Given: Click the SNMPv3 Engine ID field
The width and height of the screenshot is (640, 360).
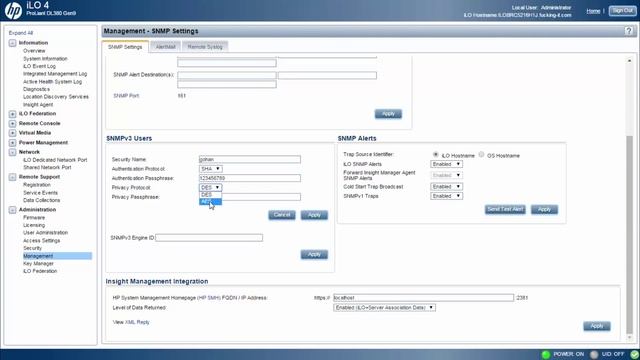Looking at the screenshot, I should coord(209,238).
